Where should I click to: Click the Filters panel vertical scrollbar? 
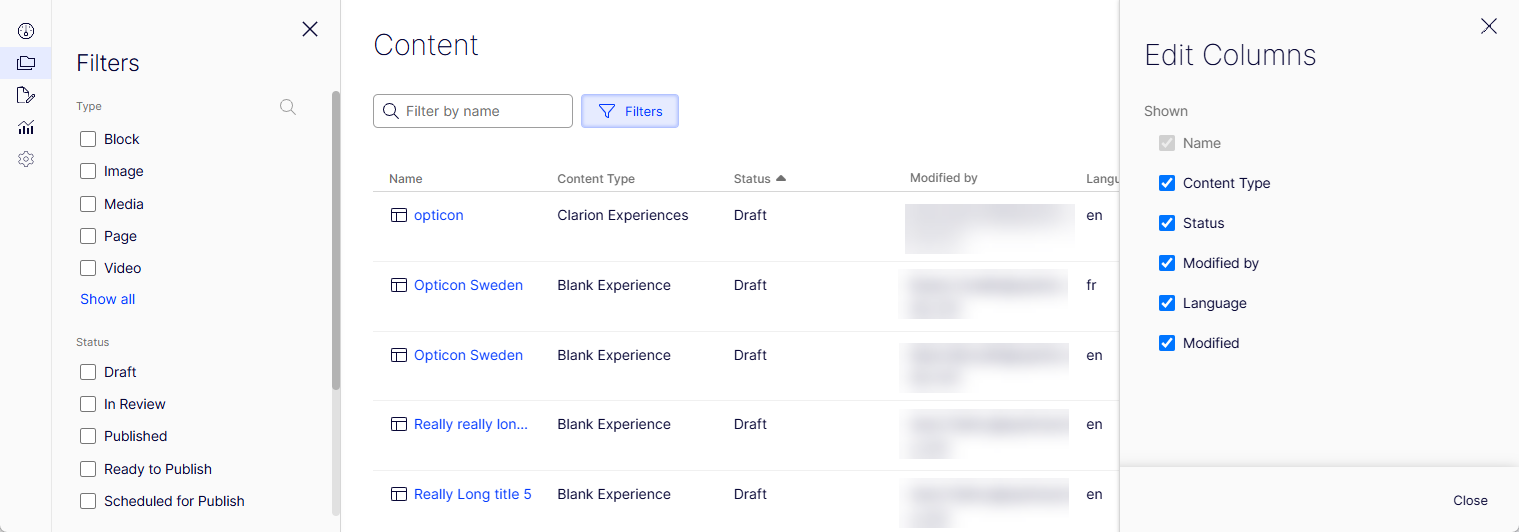(x=336, y=240)
